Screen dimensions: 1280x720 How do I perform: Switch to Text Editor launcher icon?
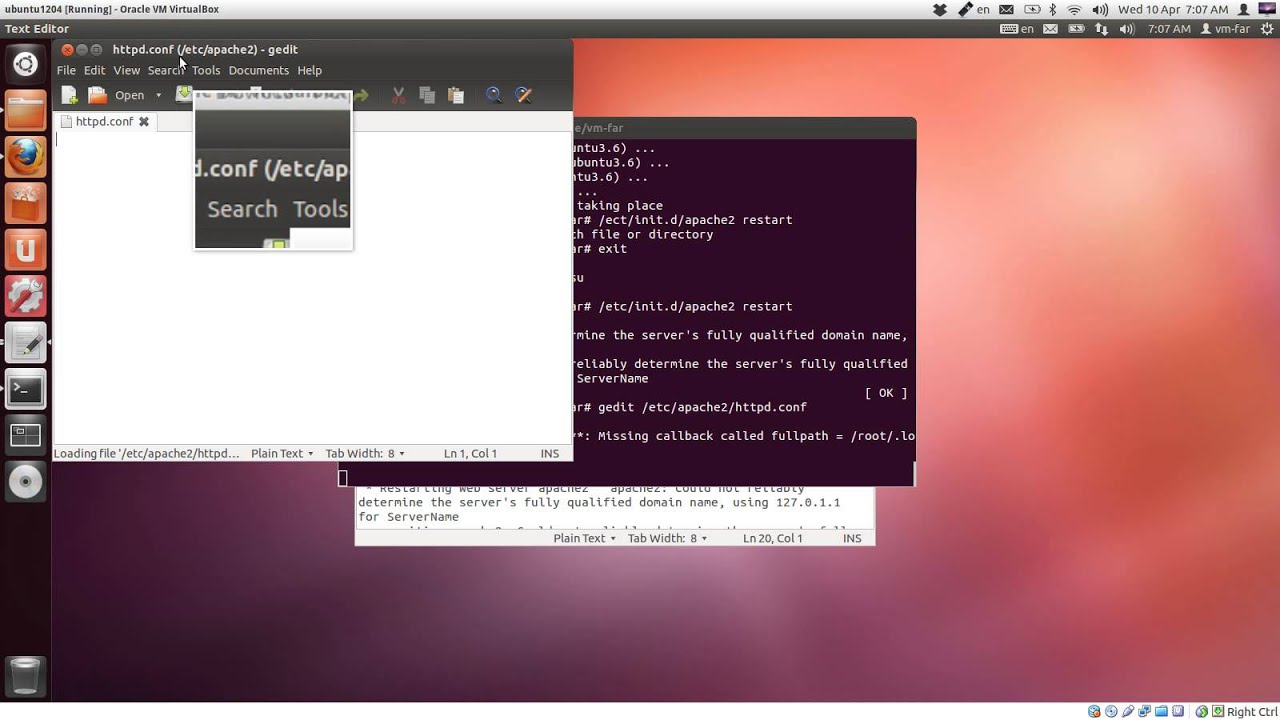[x=26, y=342]
